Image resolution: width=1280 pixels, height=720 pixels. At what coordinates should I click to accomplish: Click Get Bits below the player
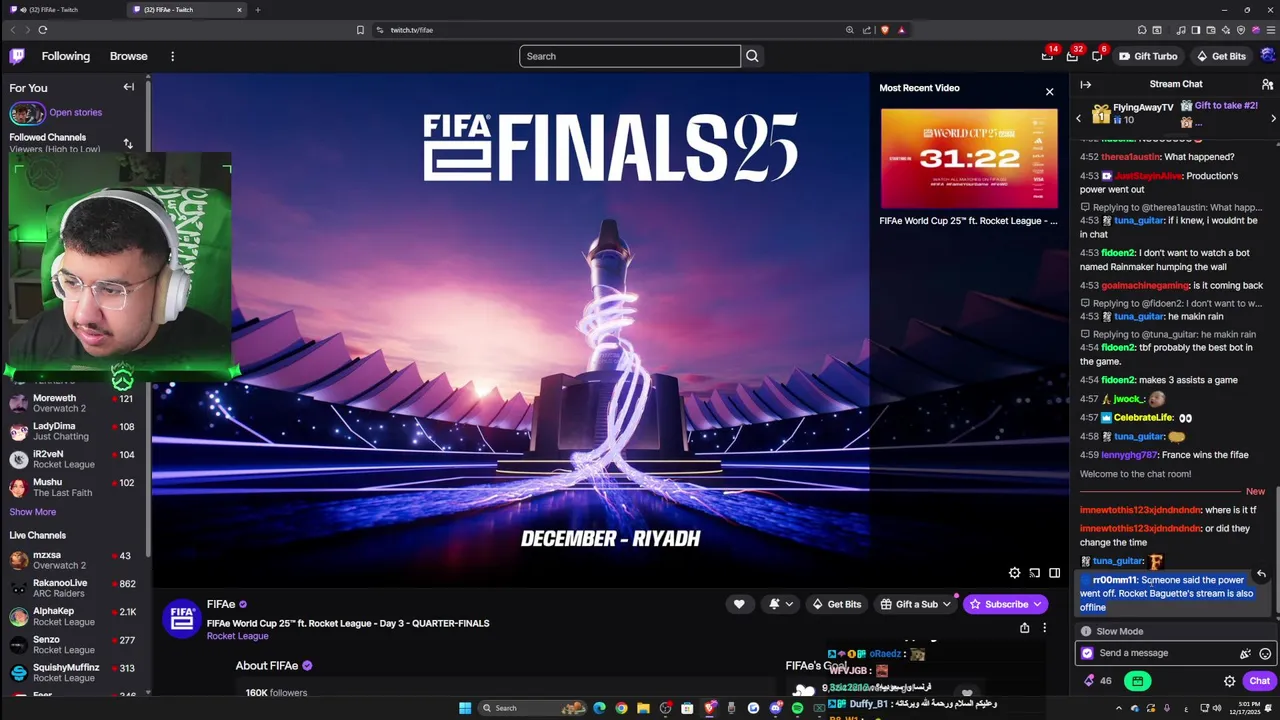tap(836, 604)
